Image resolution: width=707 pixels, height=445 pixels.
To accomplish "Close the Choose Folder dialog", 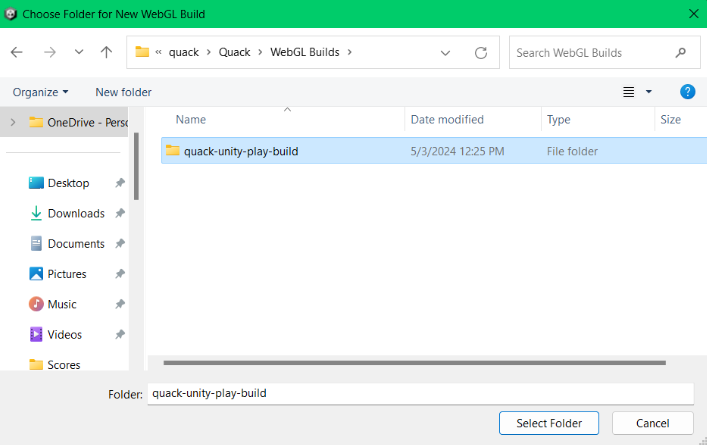I will (694, 14).
